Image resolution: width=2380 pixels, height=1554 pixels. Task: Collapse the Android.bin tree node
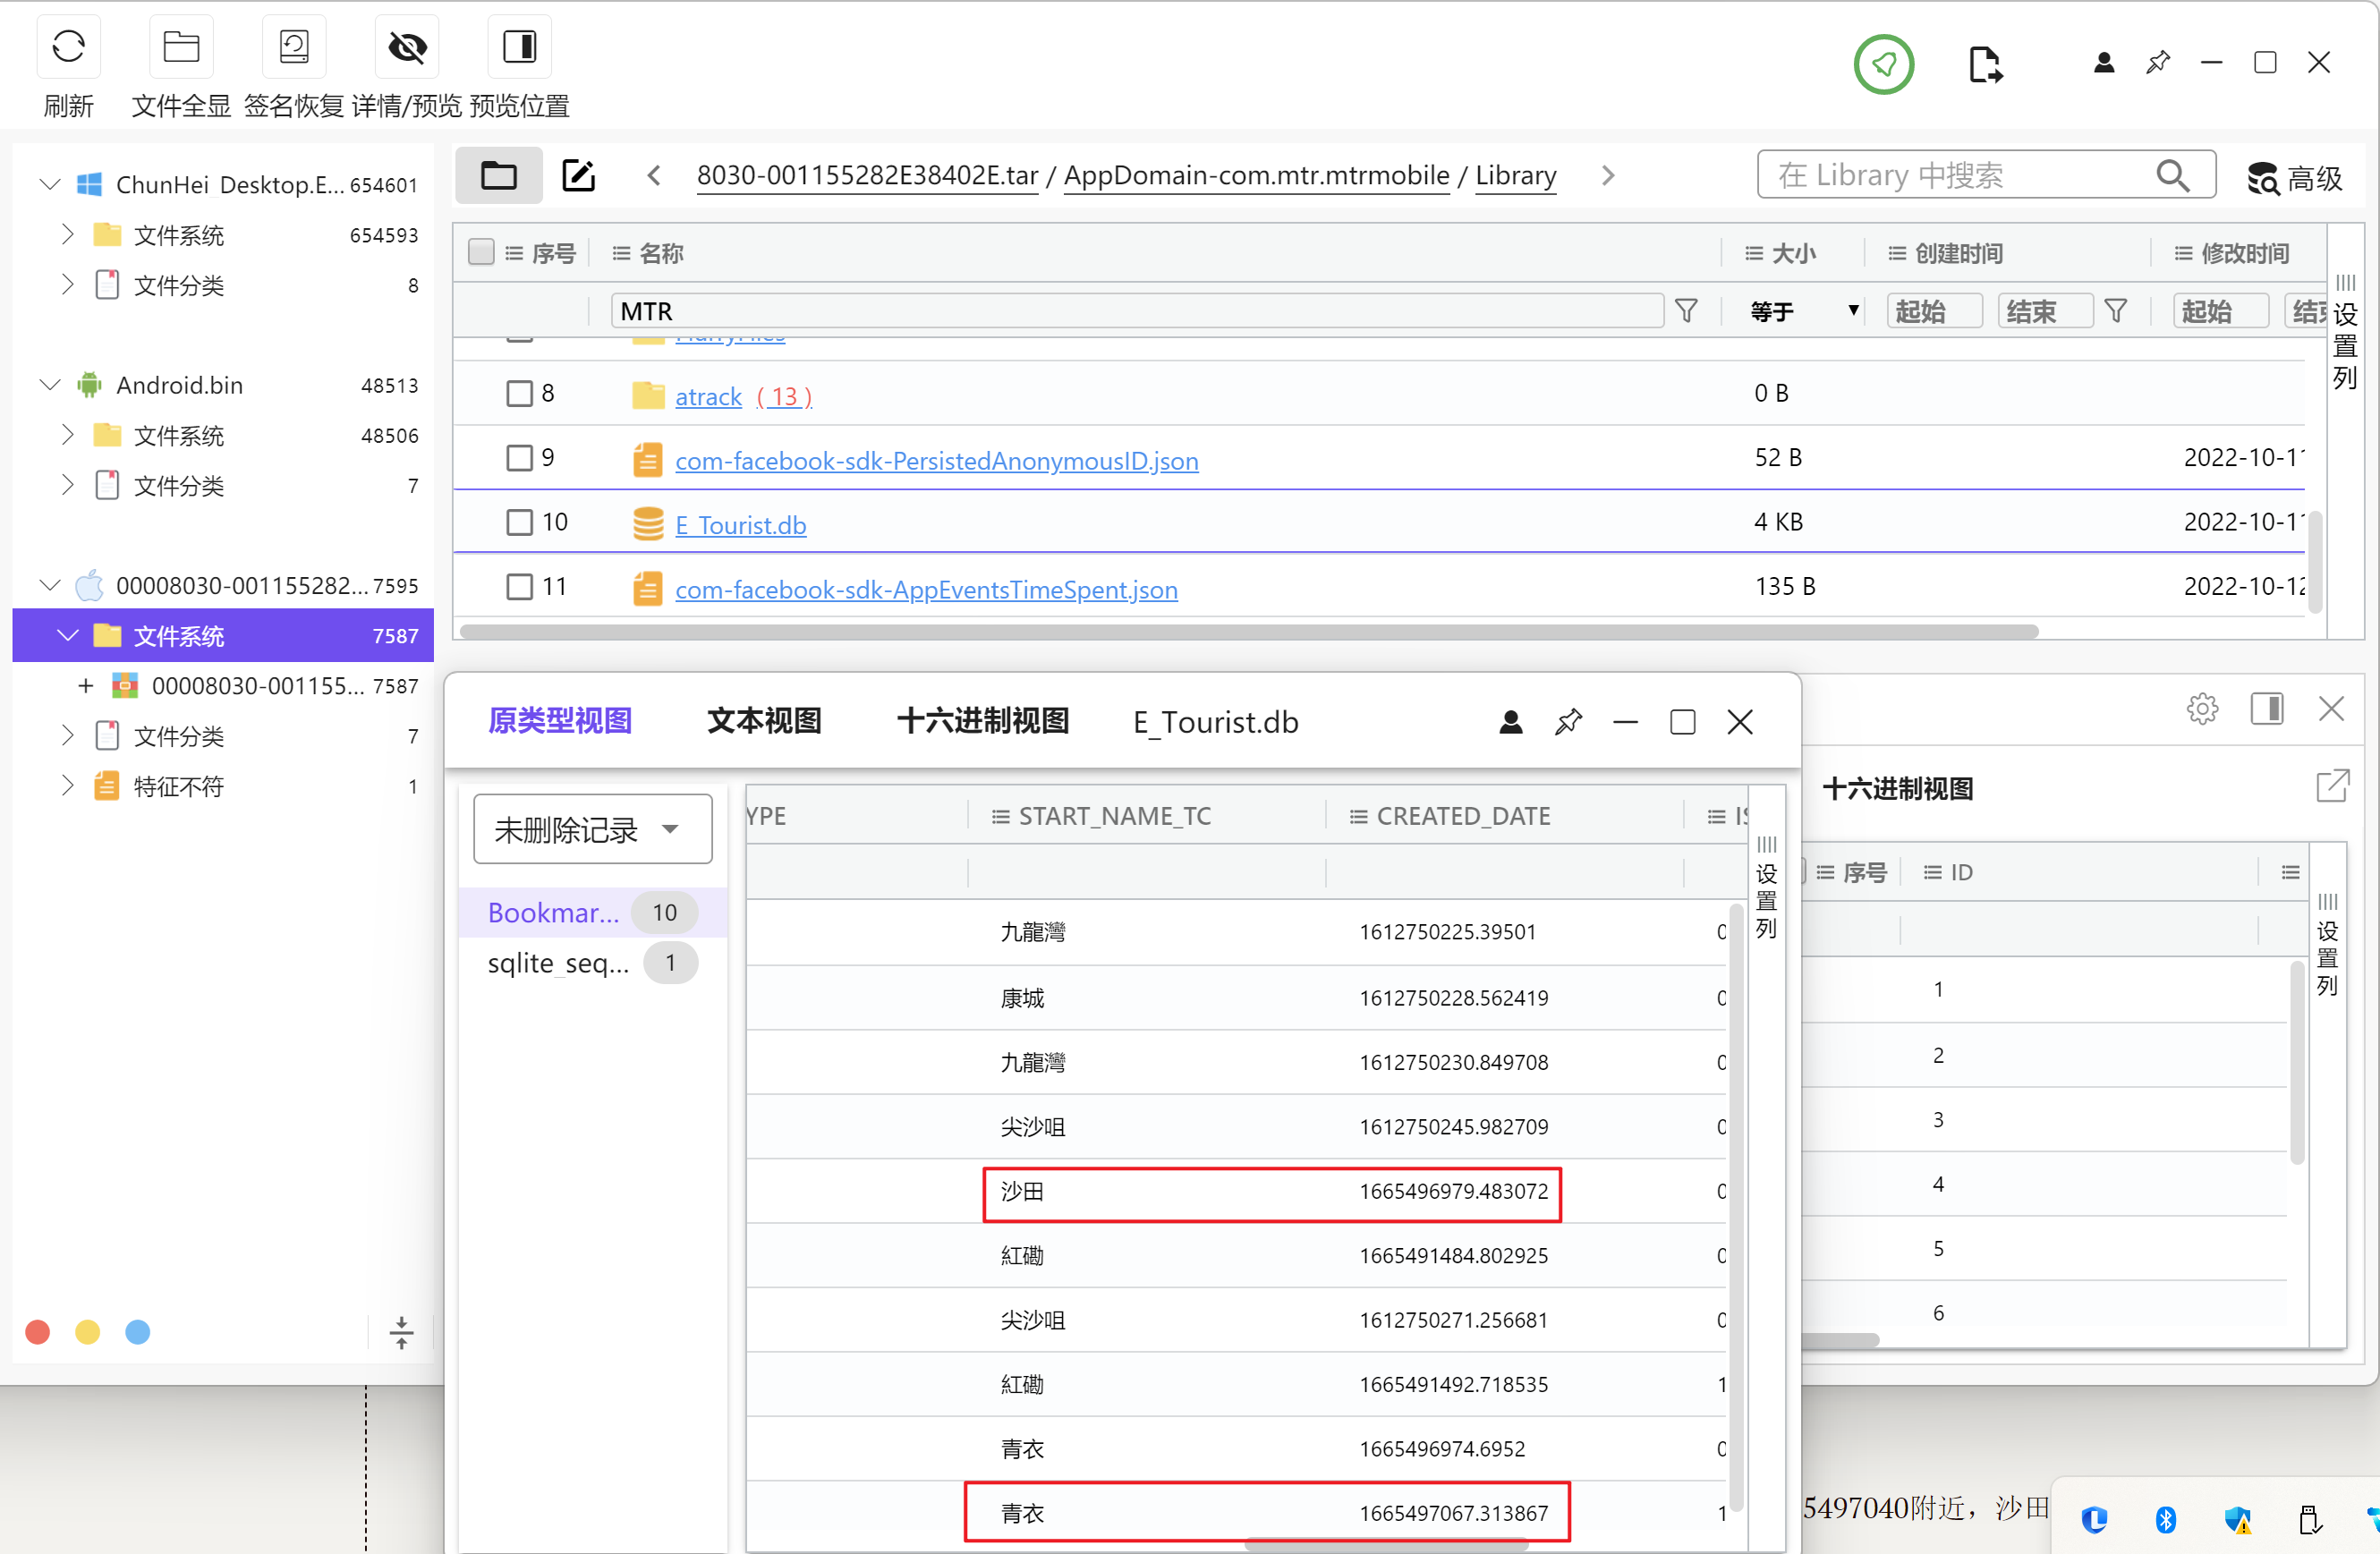(x=49, y=384)
